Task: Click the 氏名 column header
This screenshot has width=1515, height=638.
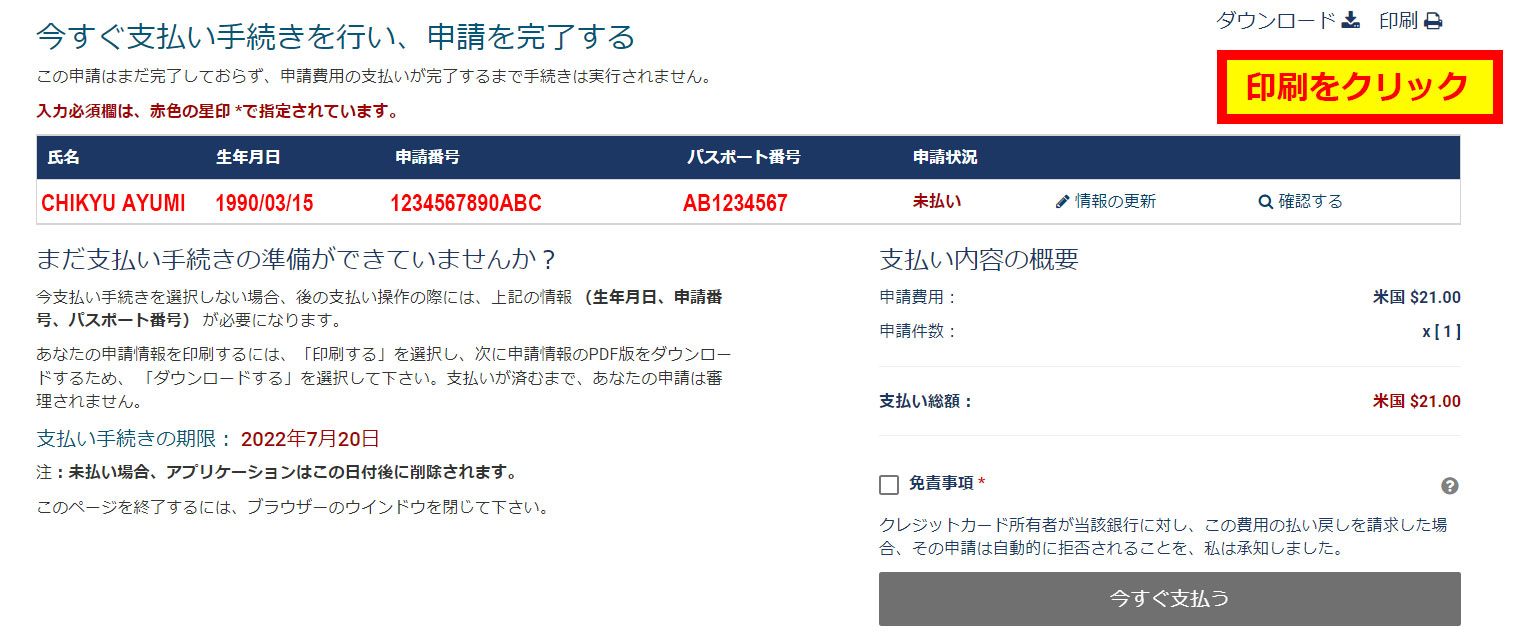Action: click(63, 157)
